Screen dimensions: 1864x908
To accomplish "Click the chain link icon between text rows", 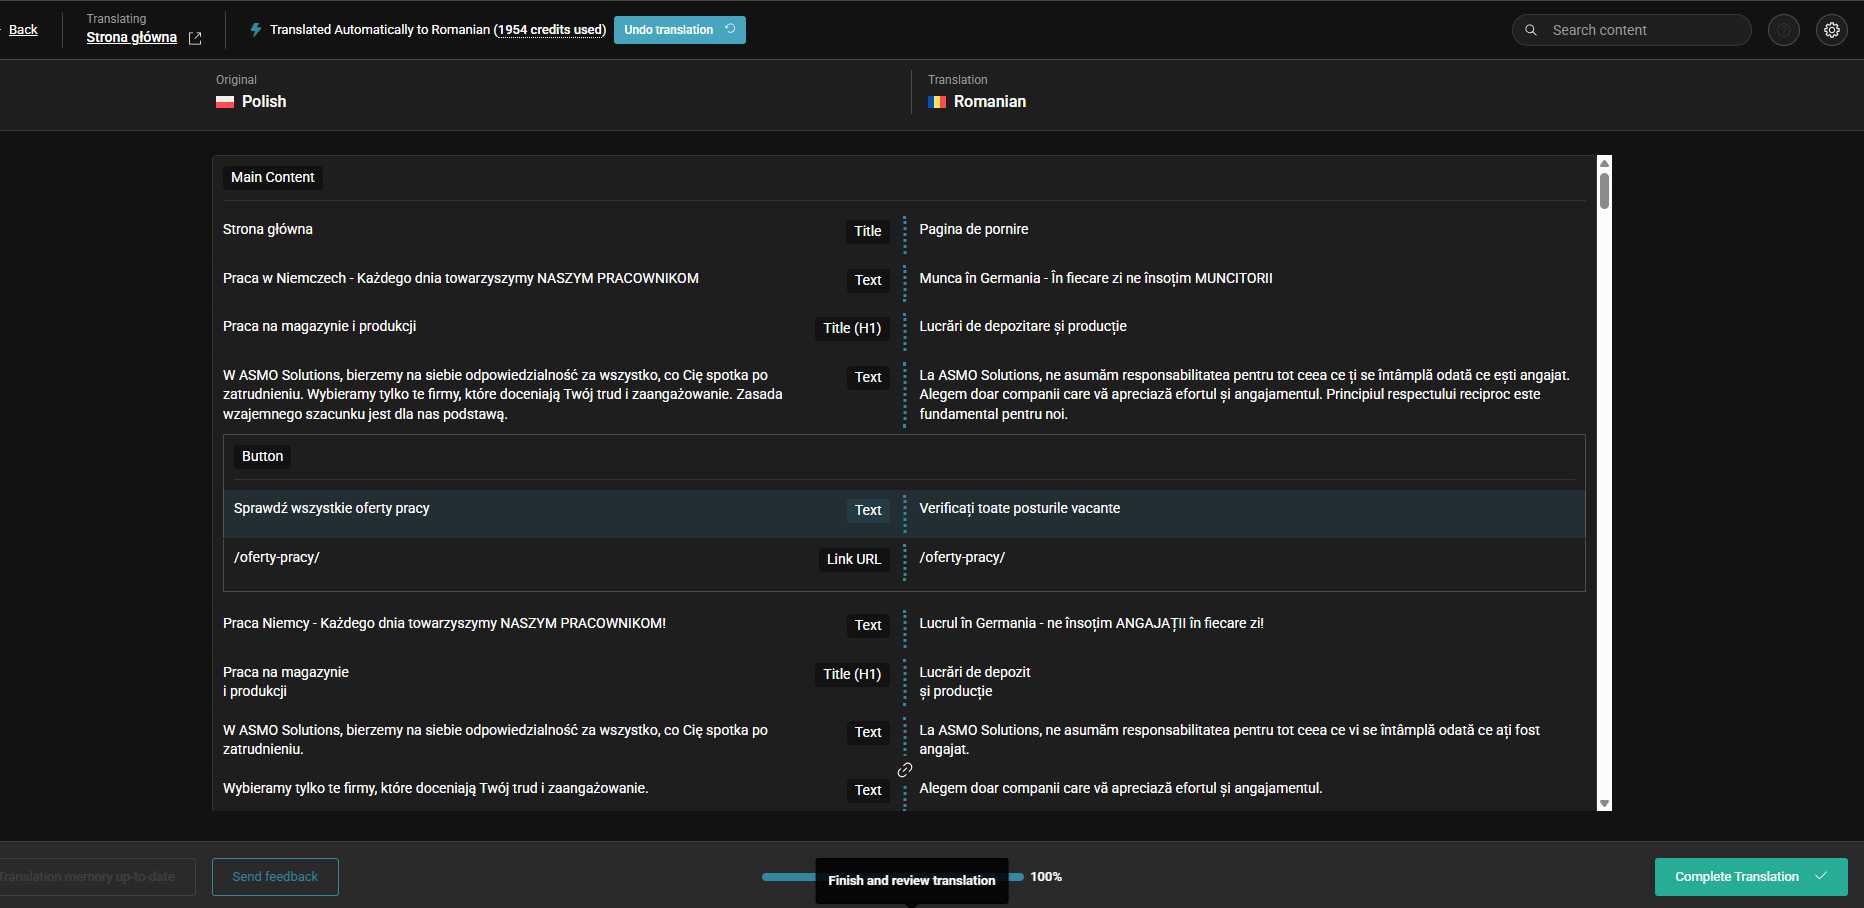I will [905, 770].
